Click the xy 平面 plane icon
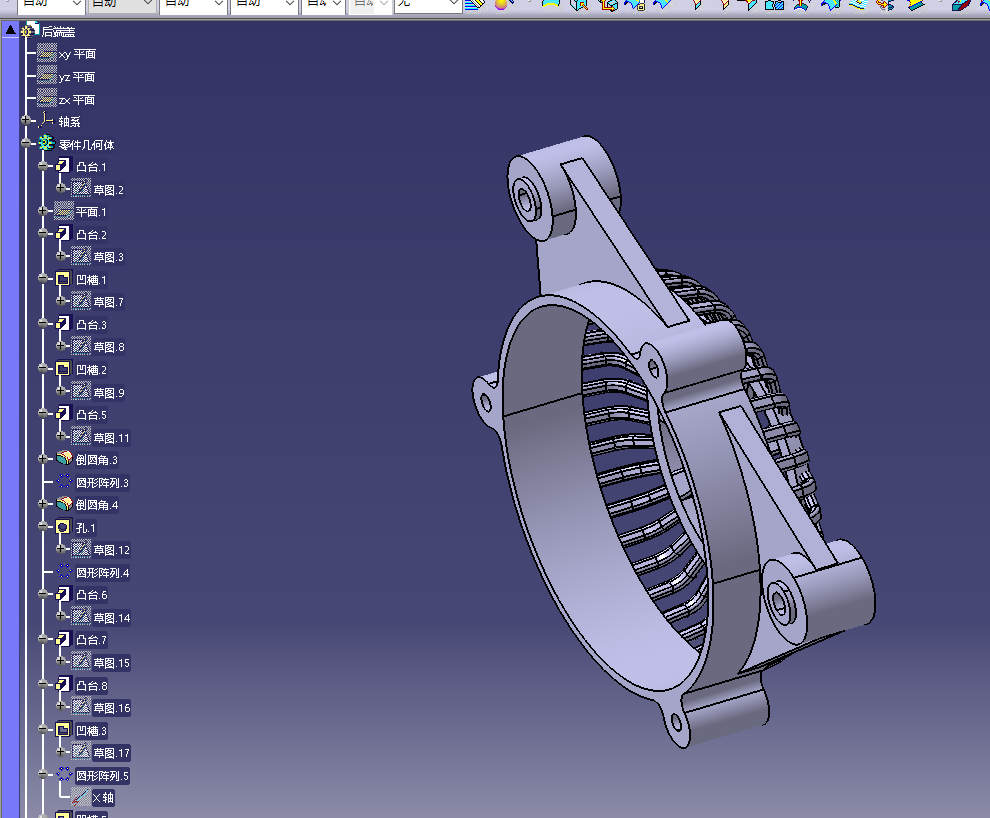This screenshot has width=990, height=818. pos(47,54)
